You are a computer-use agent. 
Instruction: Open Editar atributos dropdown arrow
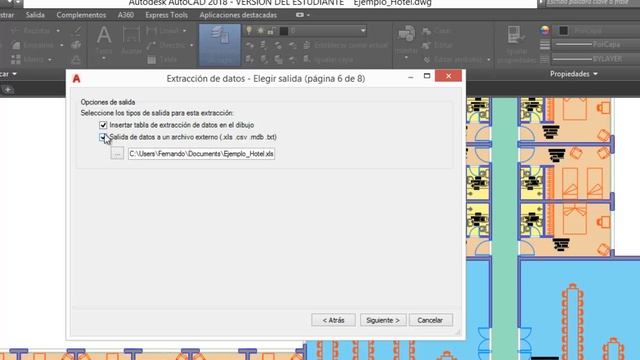click(489, 60)
